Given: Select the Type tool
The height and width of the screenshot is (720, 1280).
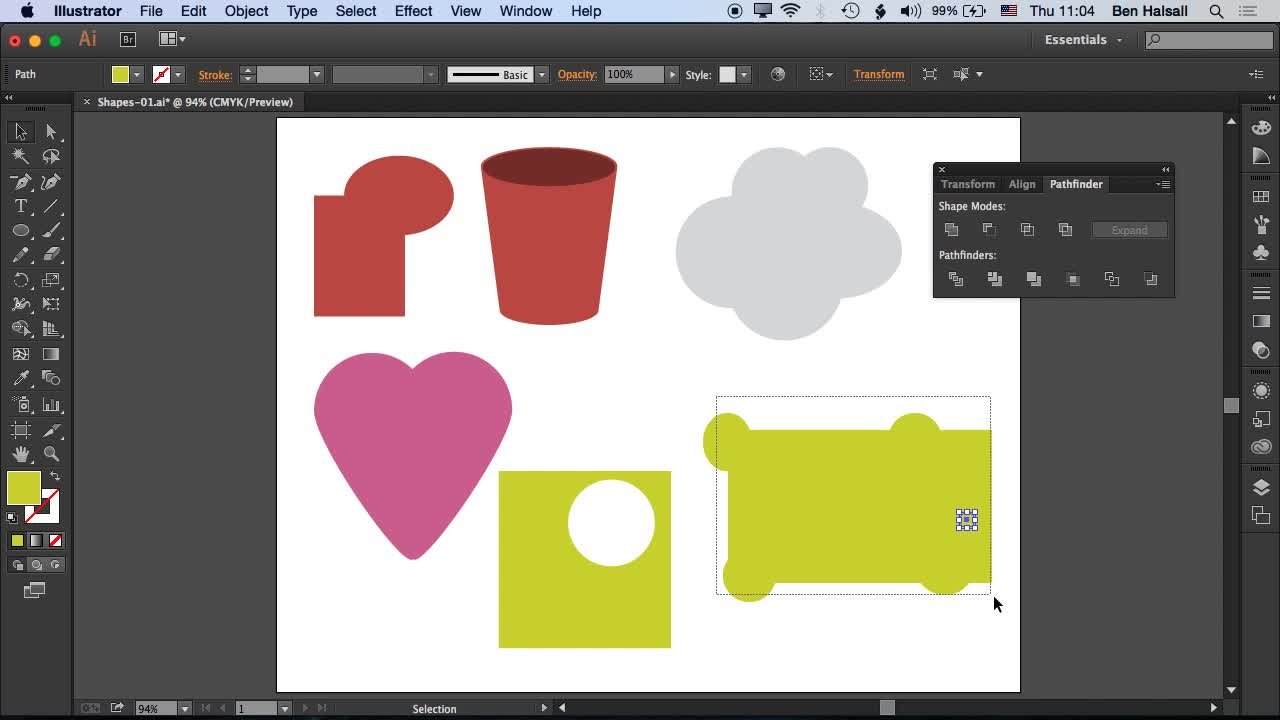Looking at the screenshot, I should coord(20,207).
